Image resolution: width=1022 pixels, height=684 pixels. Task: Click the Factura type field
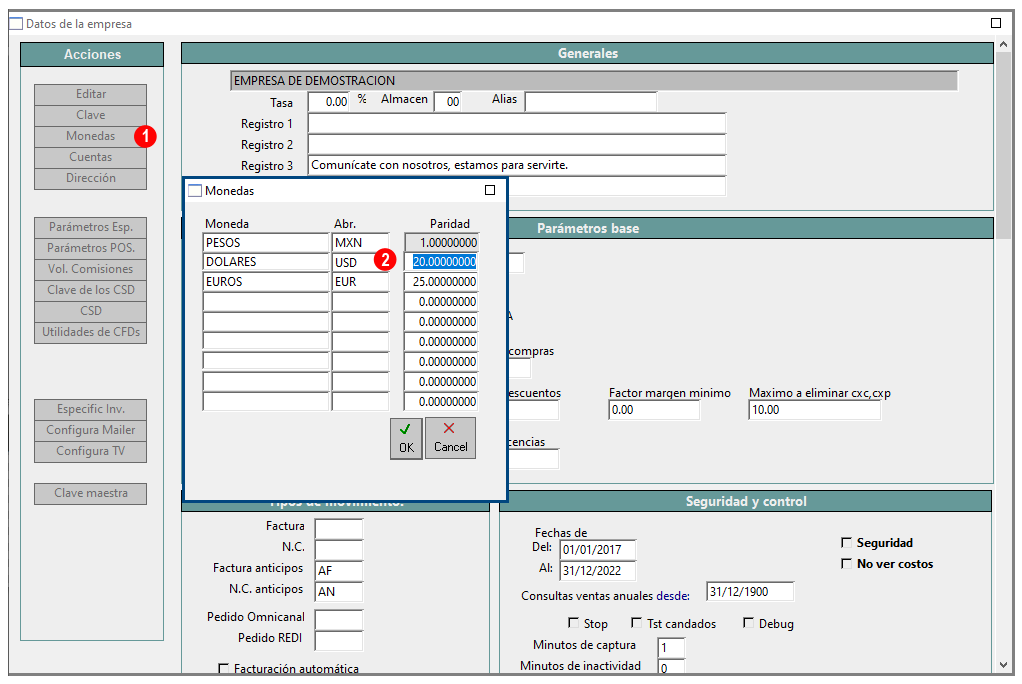[339, 529]
